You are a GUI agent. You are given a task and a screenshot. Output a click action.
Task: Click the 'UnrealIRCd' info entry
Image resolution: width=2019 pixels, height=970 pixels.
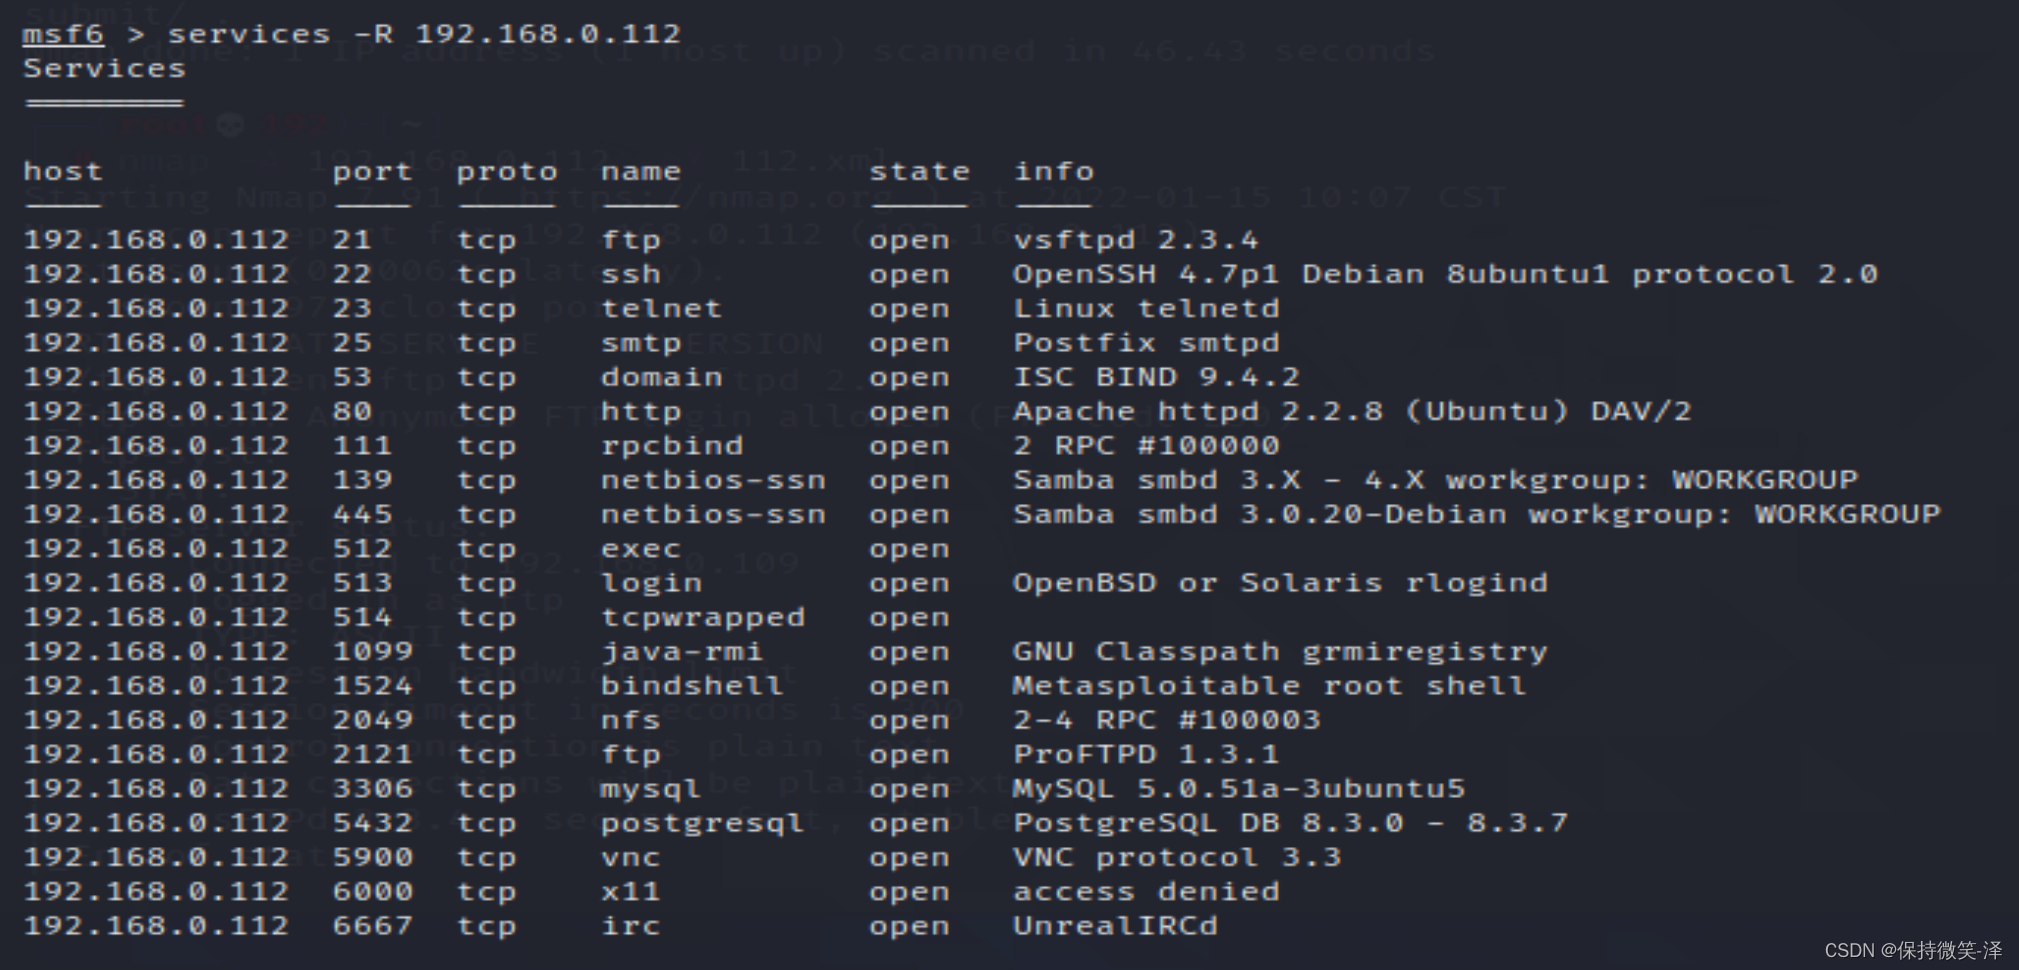point(1115,926)
